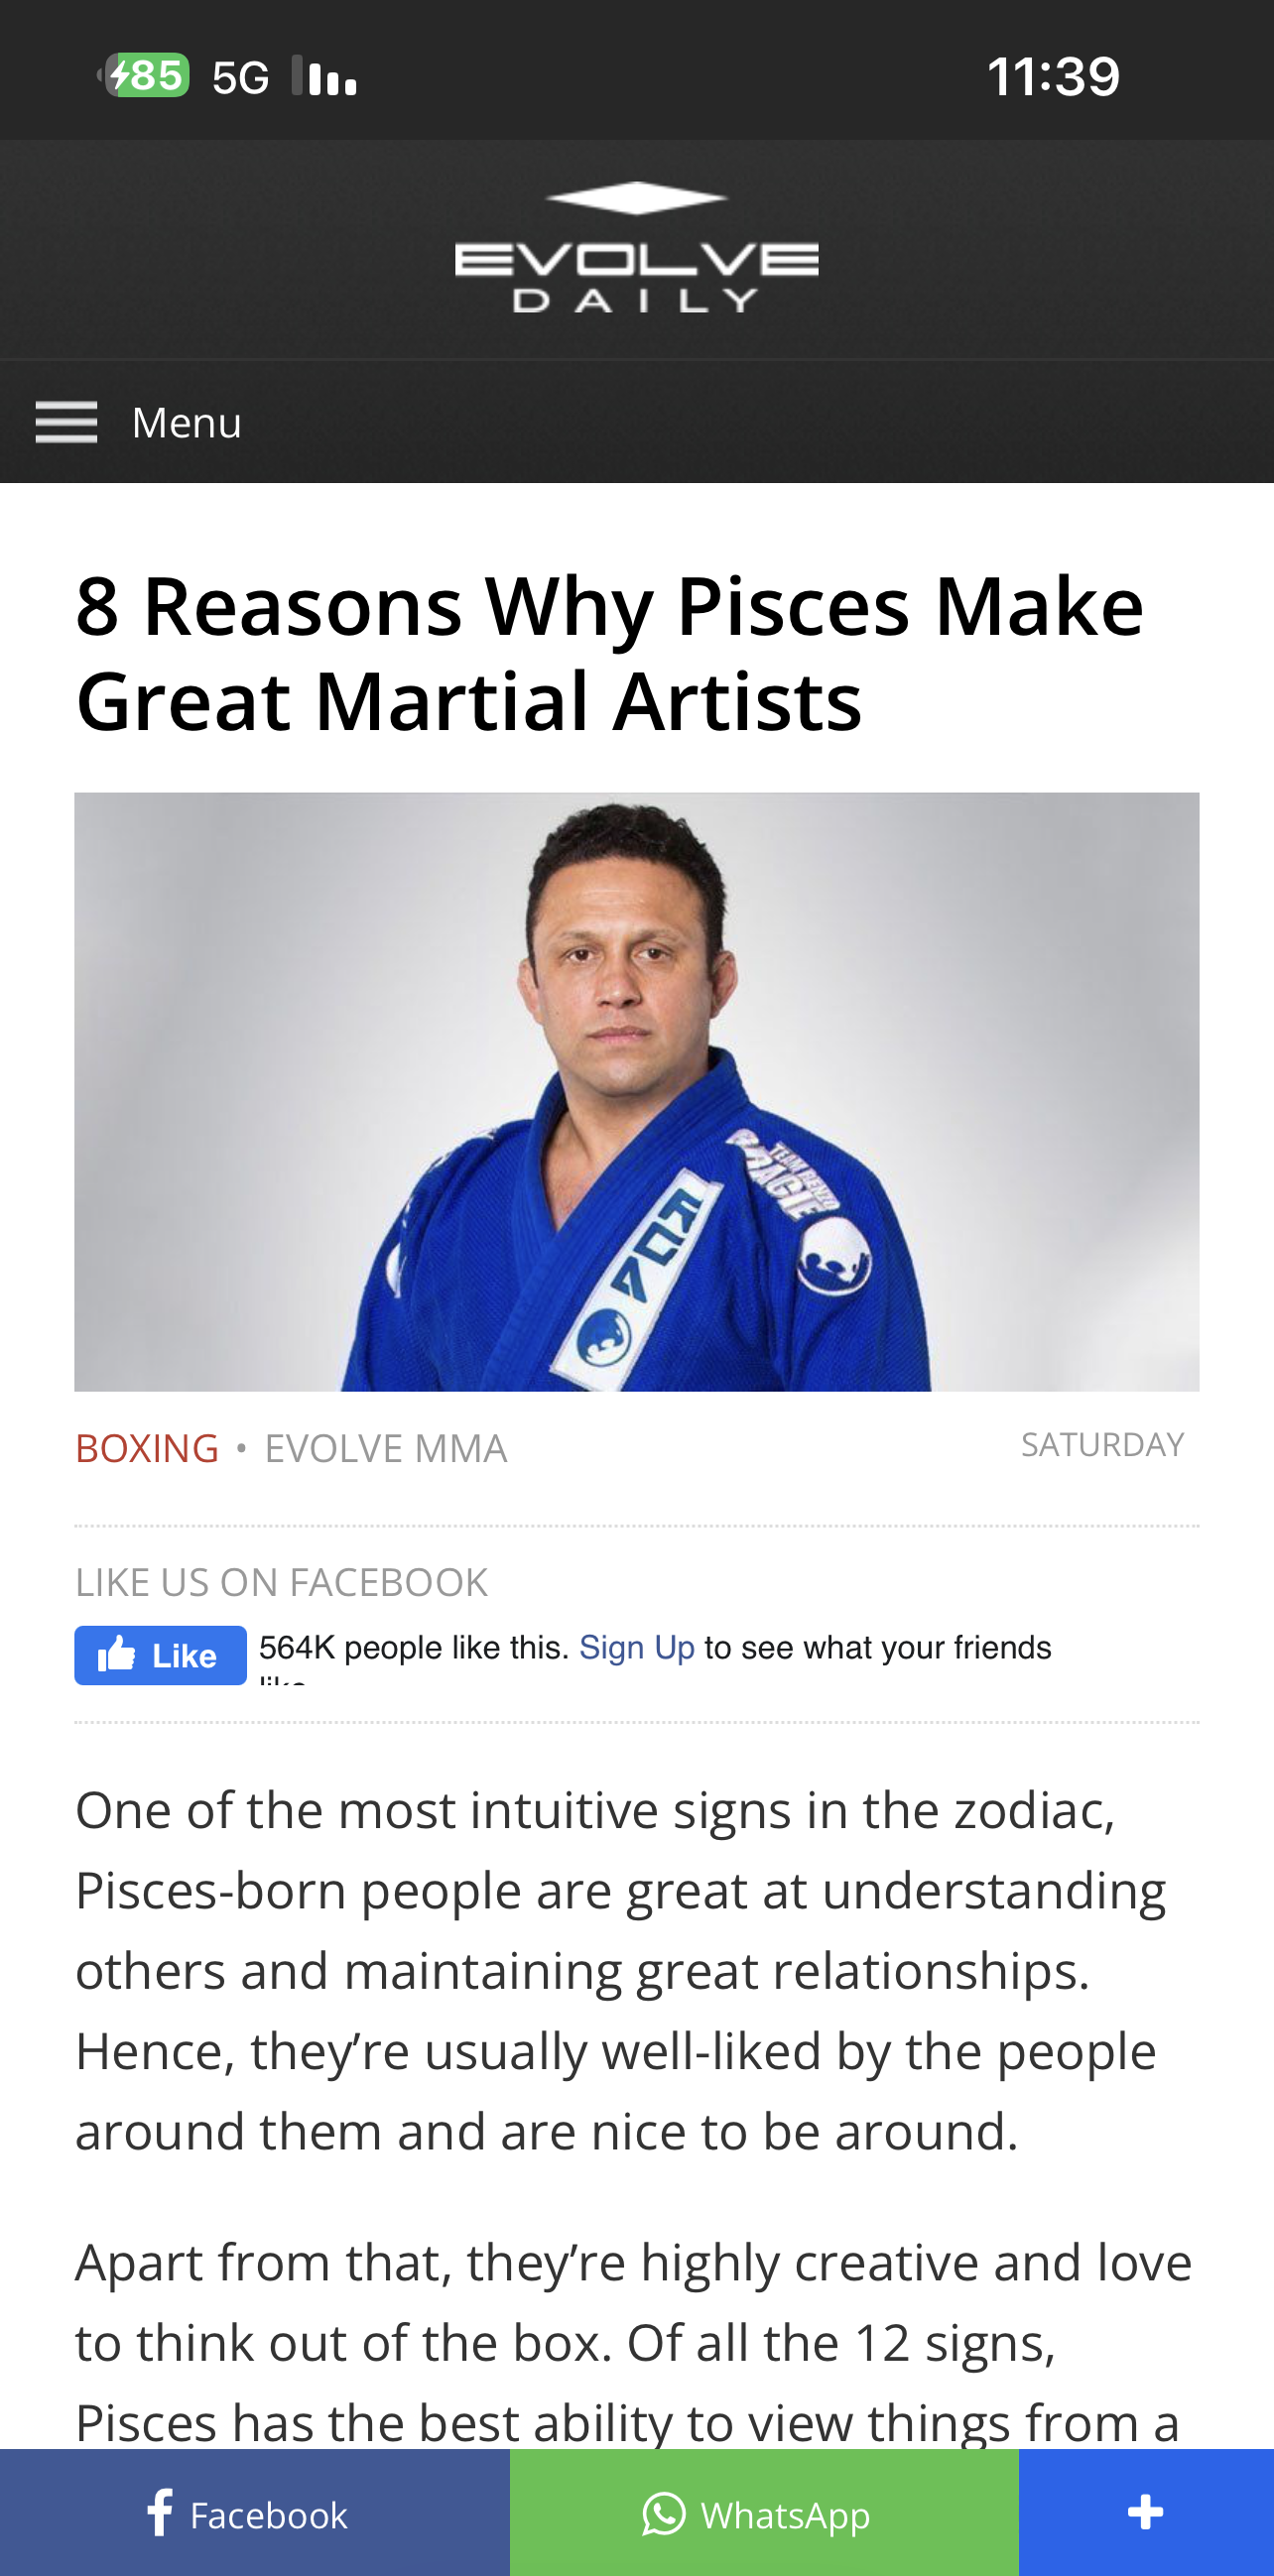
Task: Tap the Facebook f icon
Action: (x=160, y=2513)
